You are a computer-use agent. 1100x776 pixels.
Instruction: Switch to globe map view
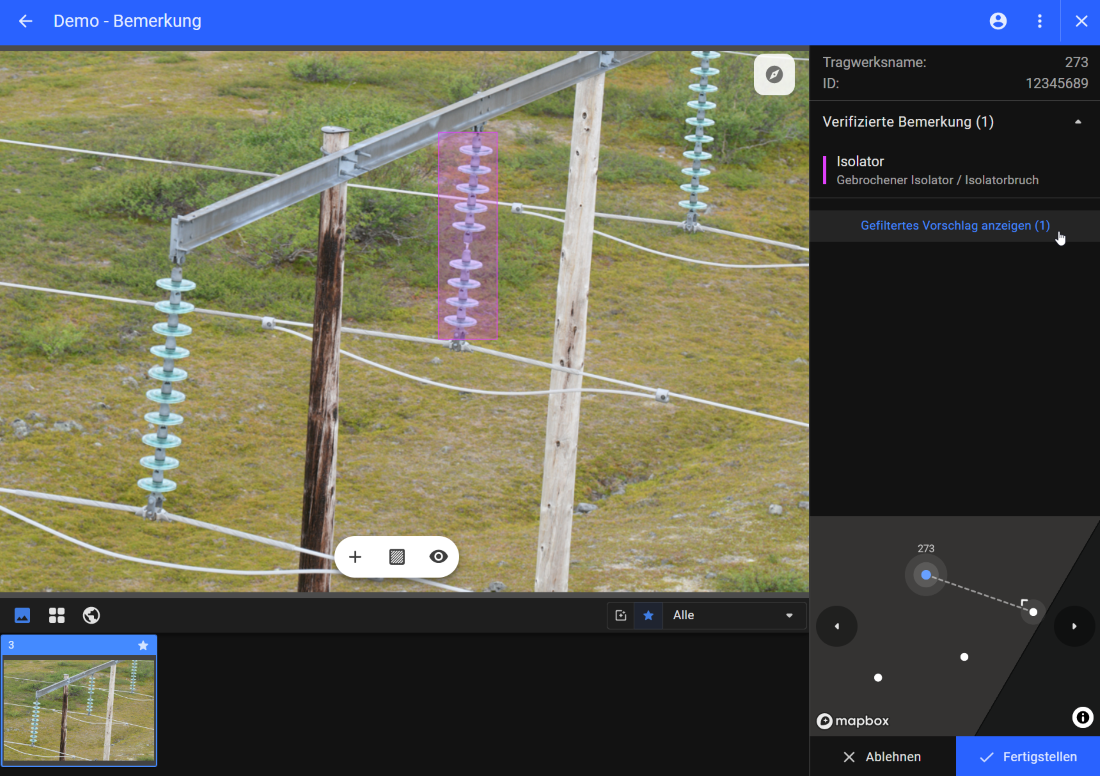(91, 615)
